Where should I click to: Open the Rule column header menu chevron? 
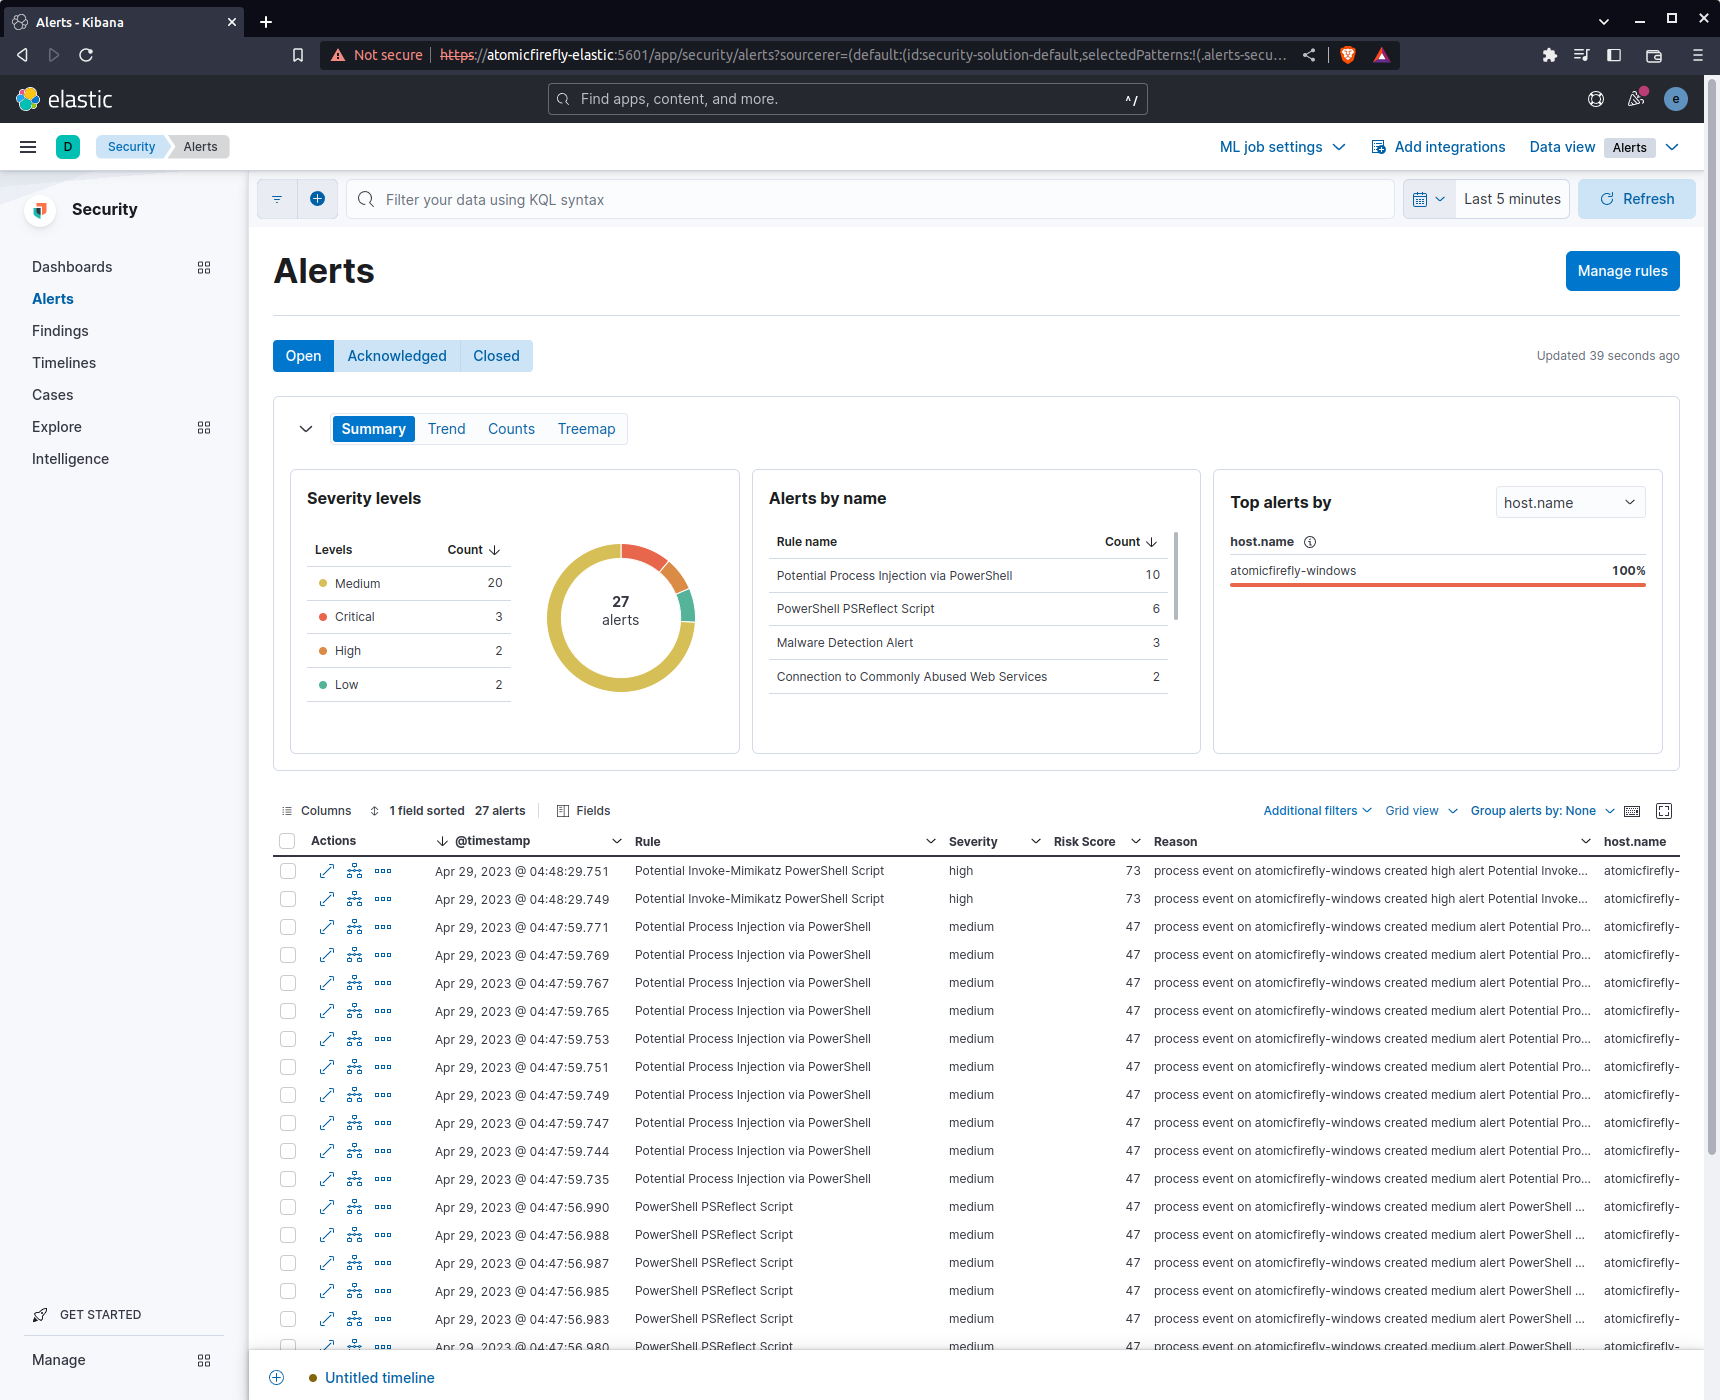click(x=931, y=841)
